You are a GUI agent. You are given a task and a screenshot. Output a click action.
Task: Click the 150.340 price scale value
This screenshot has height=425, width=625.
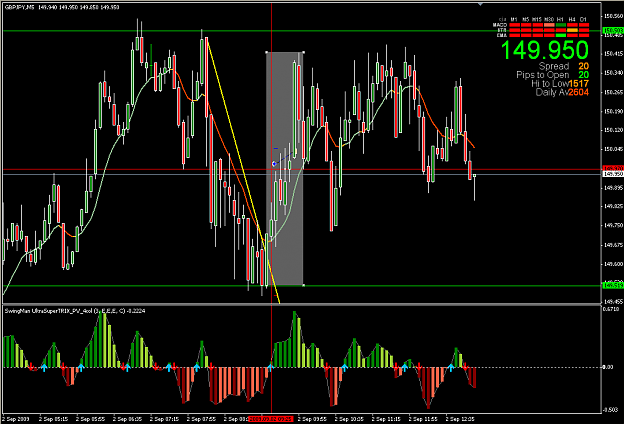coord(614,73)
